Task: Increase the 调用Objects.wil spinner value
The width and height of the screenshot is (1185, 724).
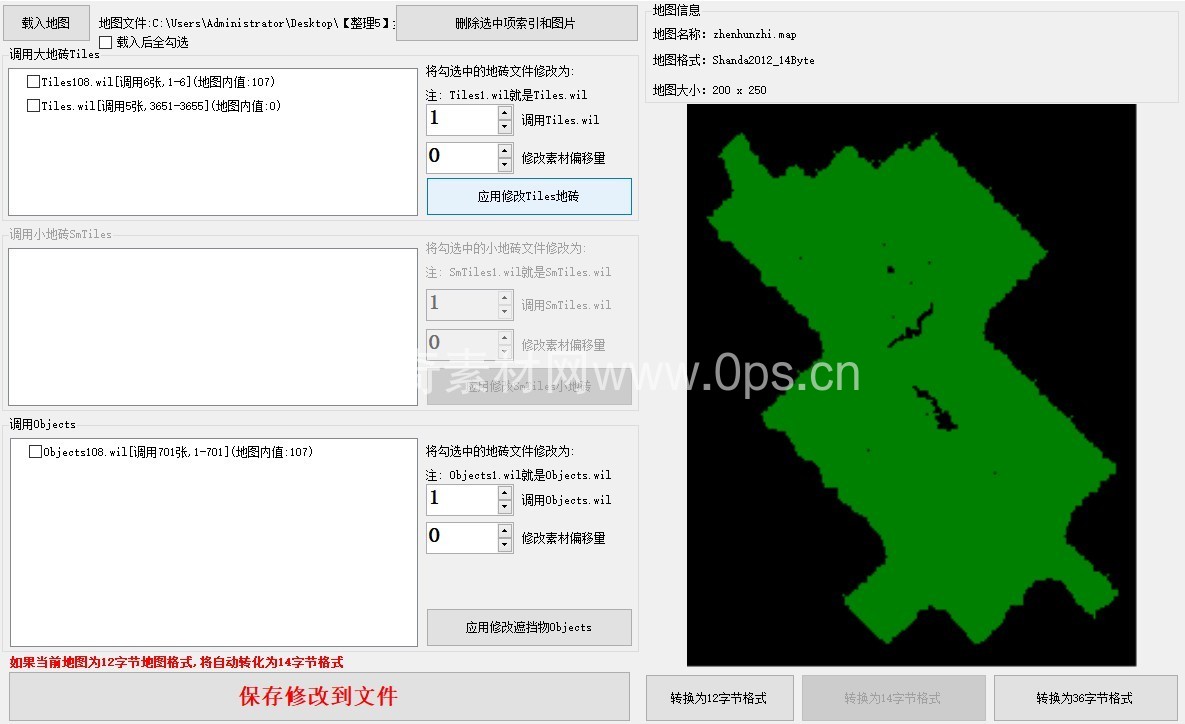Action: tap(505, 493)
